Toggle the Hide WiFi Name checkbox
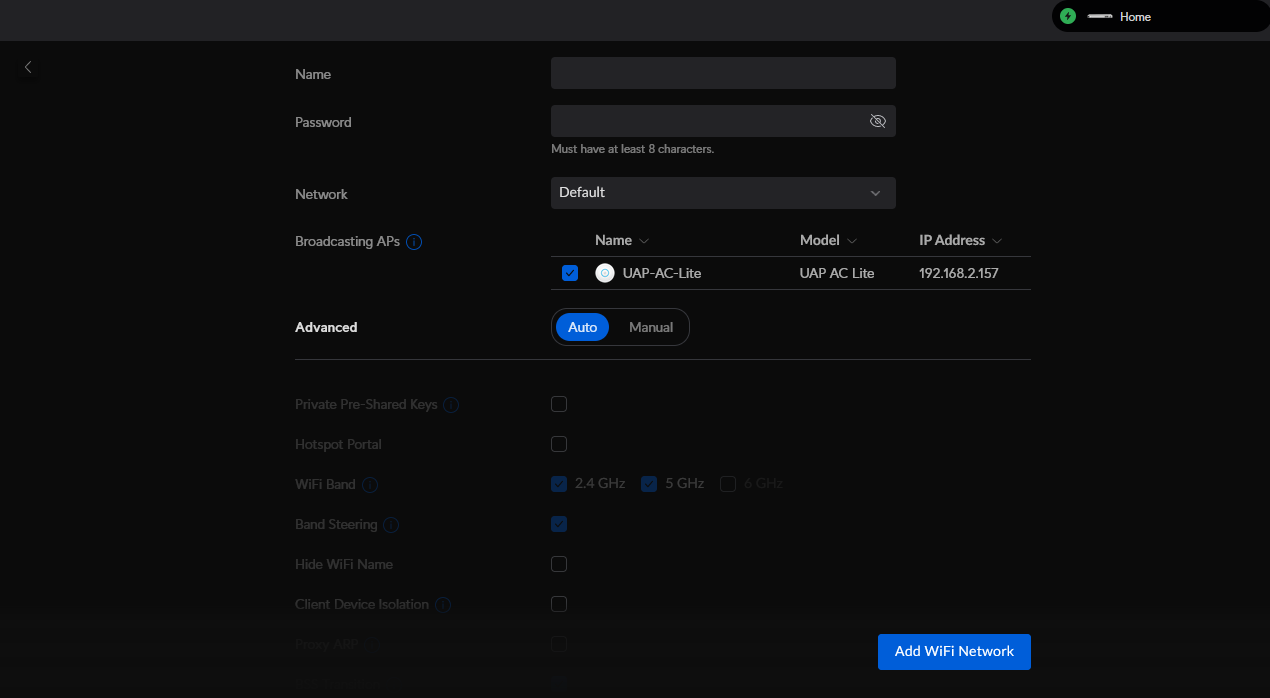Viewport: 1270px width, 698px height. click(x=559, y=564)
